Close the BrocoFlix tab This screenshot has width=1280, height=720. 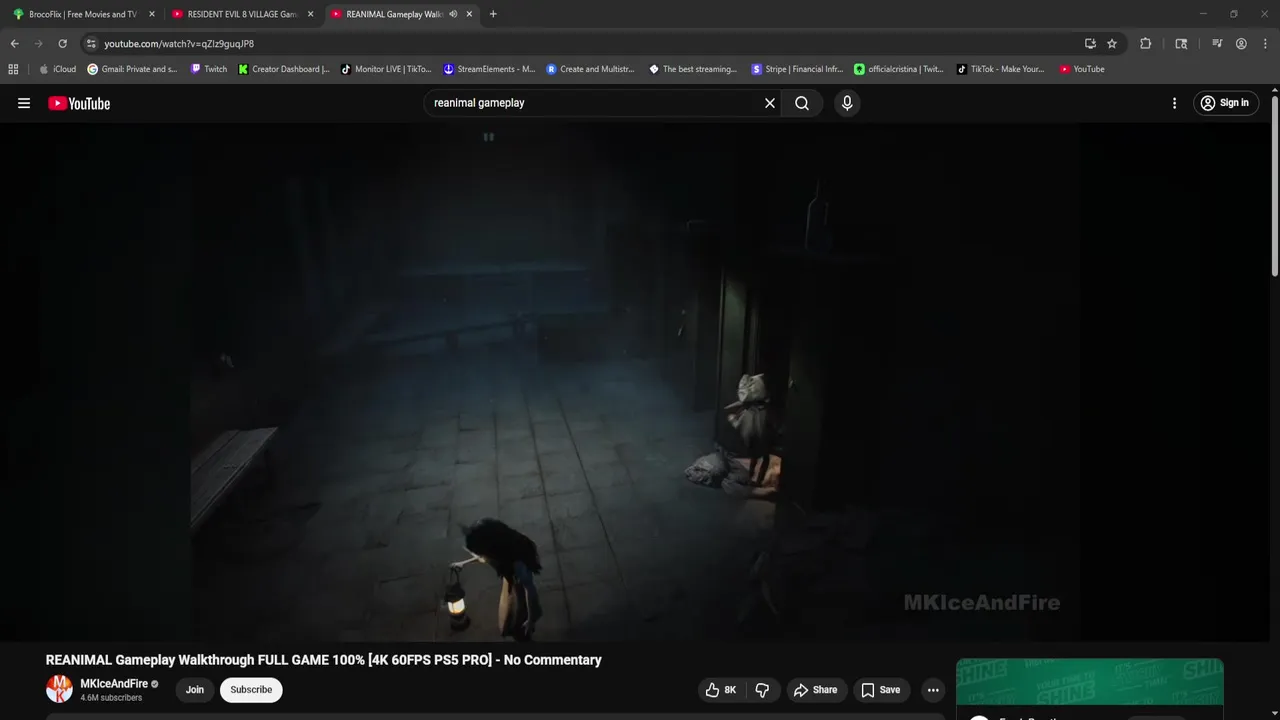[x=152, y=14]
